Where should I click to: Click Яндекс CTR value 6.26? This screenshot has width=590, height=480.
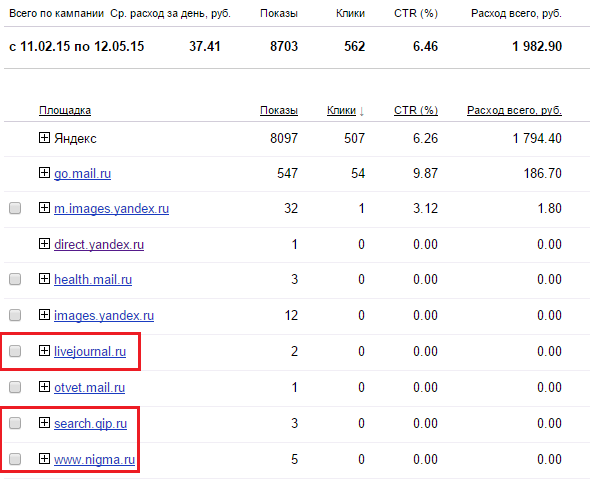(426, 138)
